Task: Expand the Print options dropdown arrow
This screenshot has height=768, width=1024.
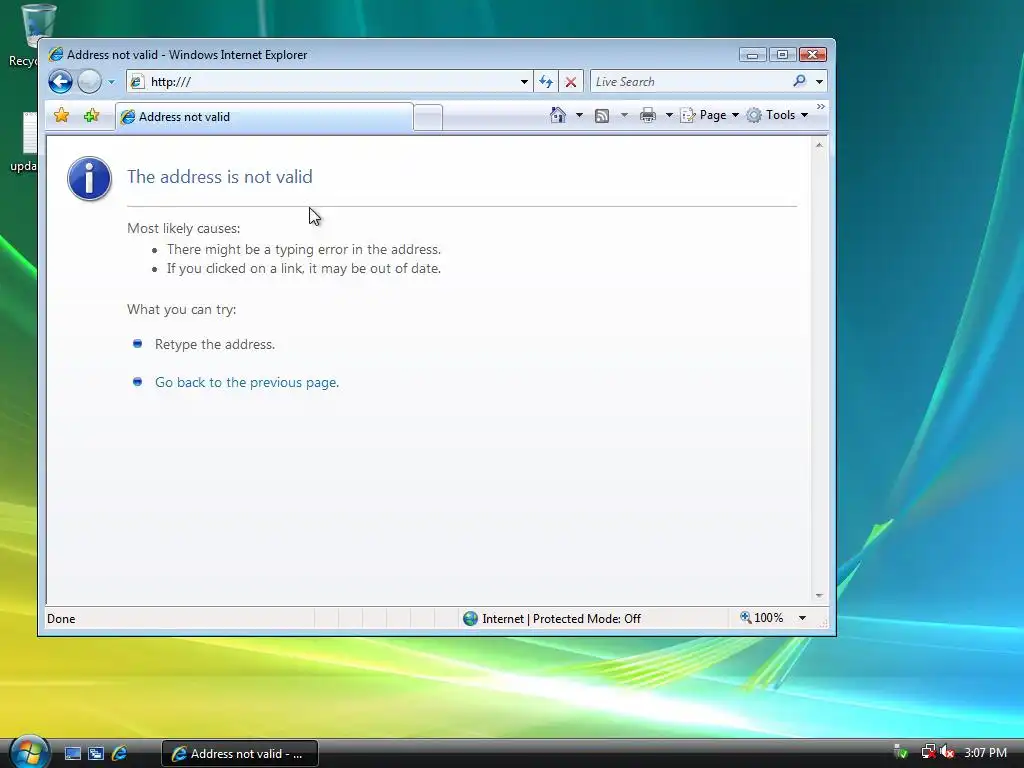Action: [669, 115]
